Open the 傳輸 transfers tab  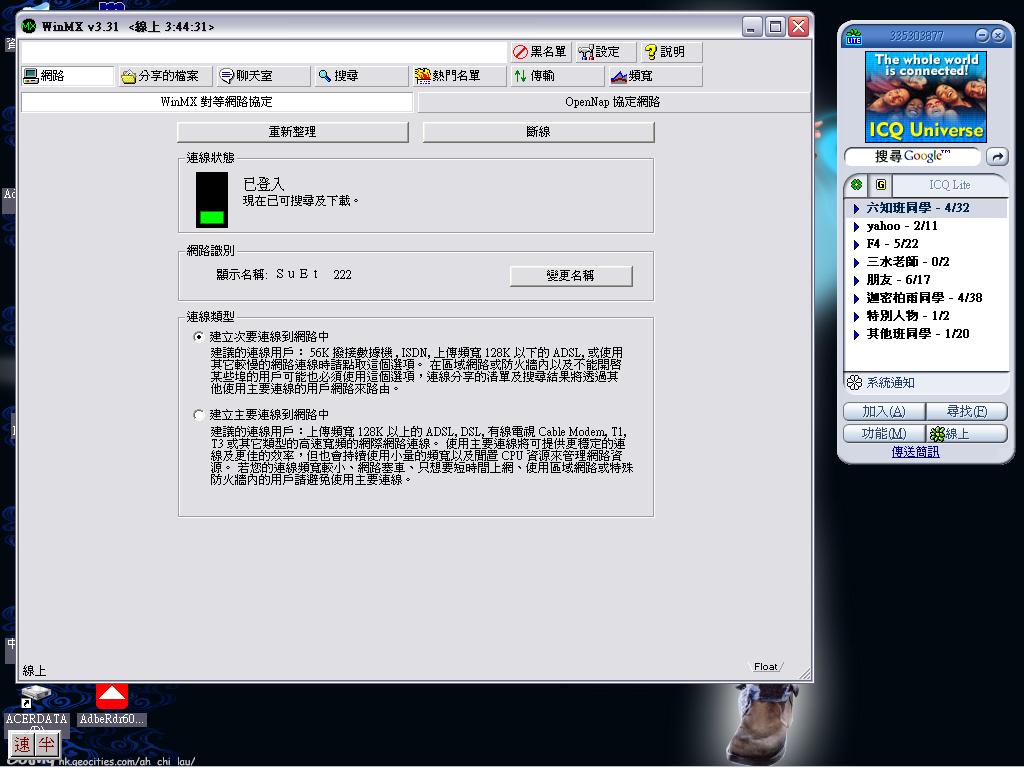coord(557,76)
